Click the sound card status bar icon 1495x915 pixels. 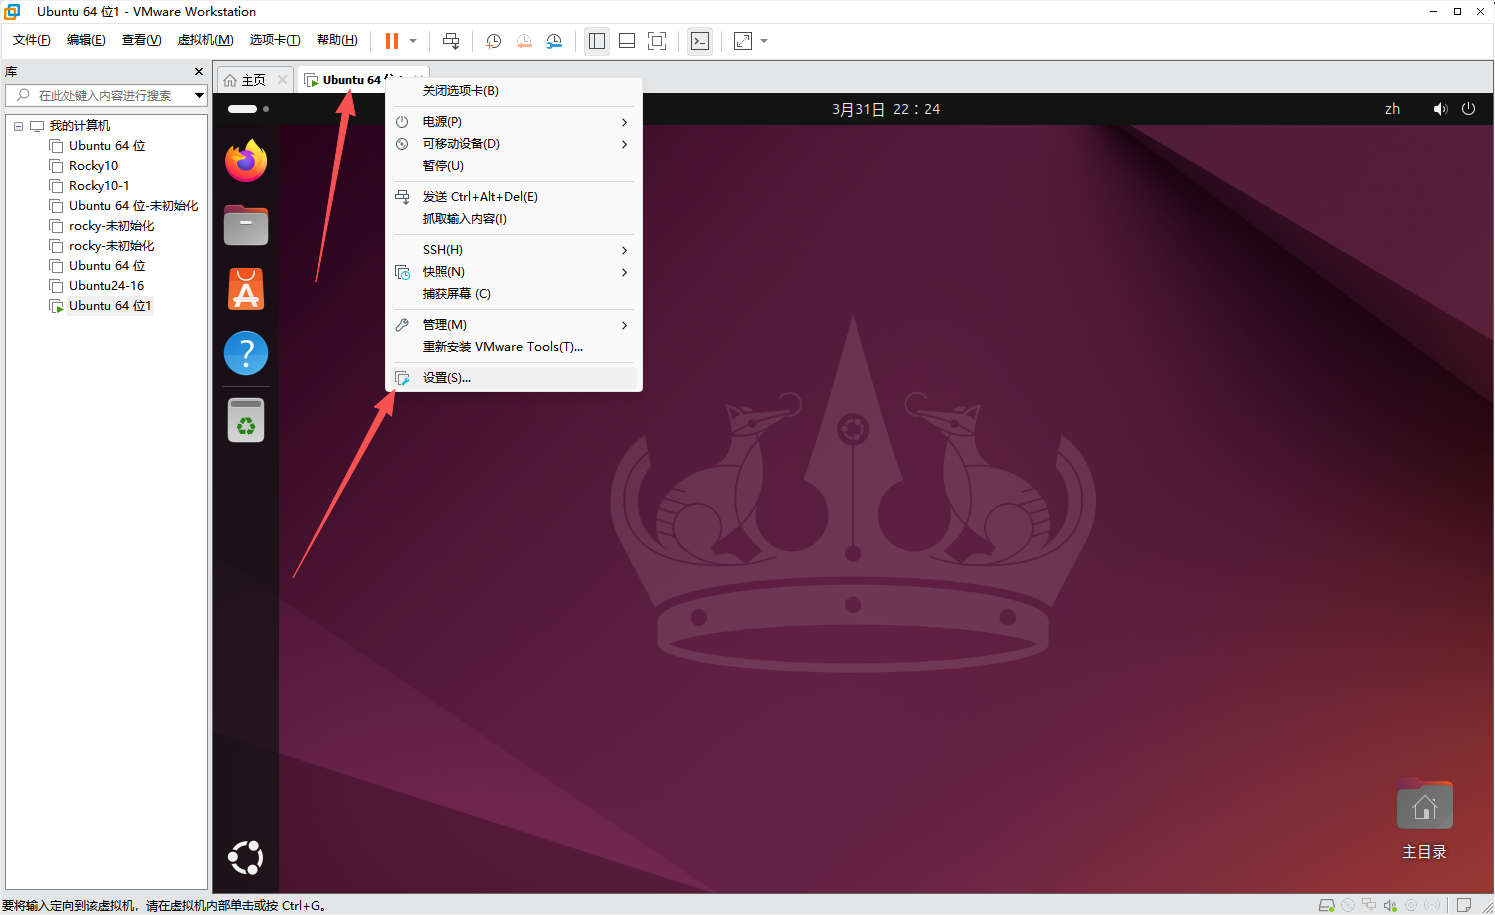pos(1390,905)
